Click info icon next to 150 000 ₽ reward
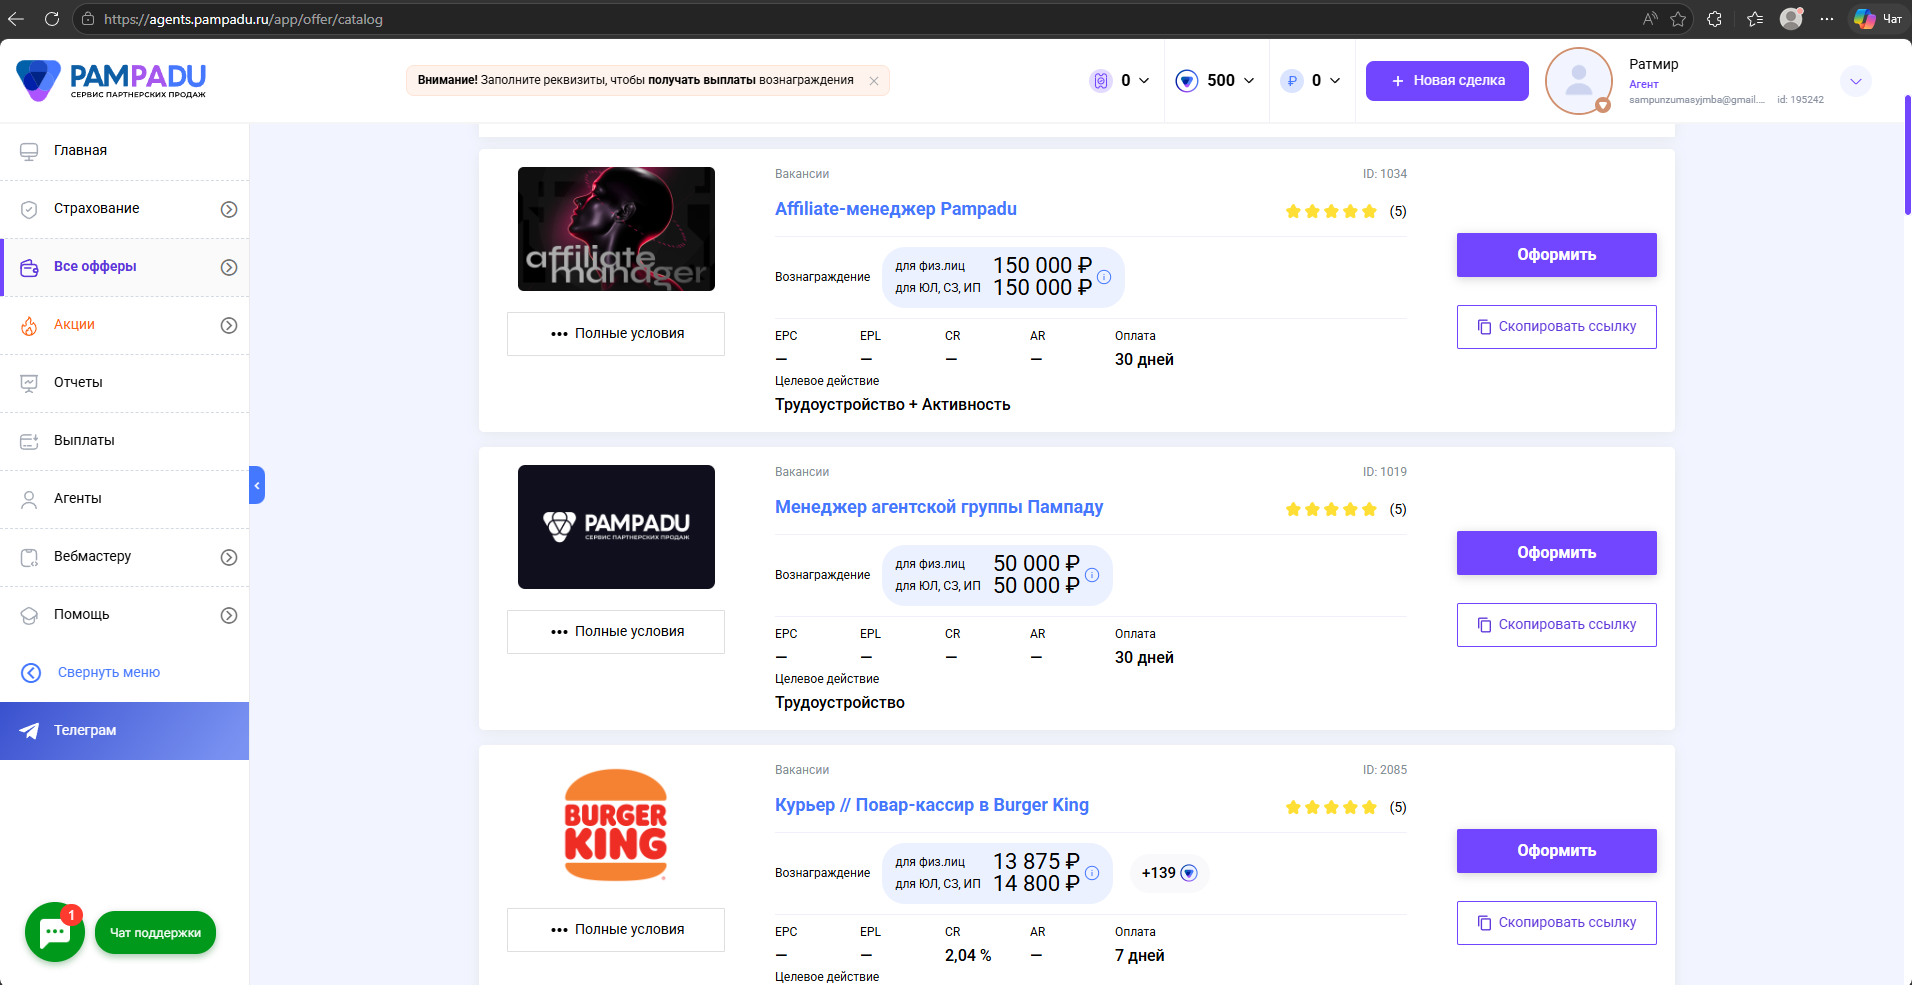 tap(1104, 277)
